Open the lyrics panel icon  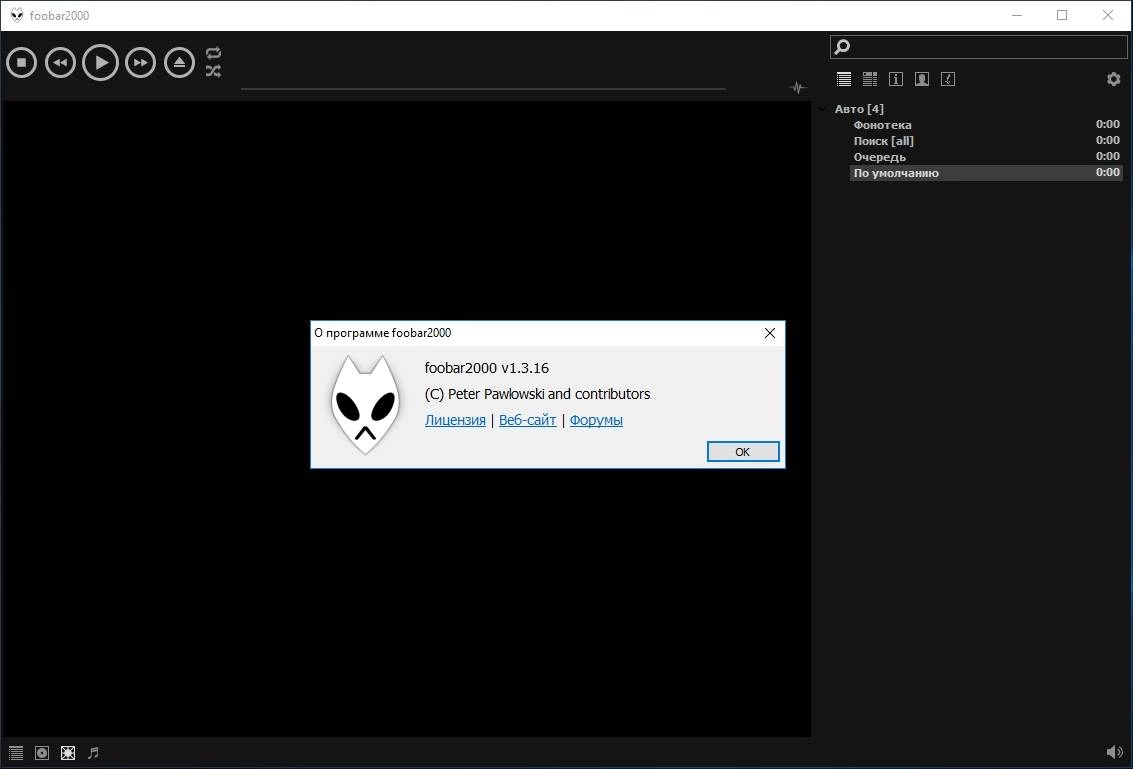tap(948, 79)
